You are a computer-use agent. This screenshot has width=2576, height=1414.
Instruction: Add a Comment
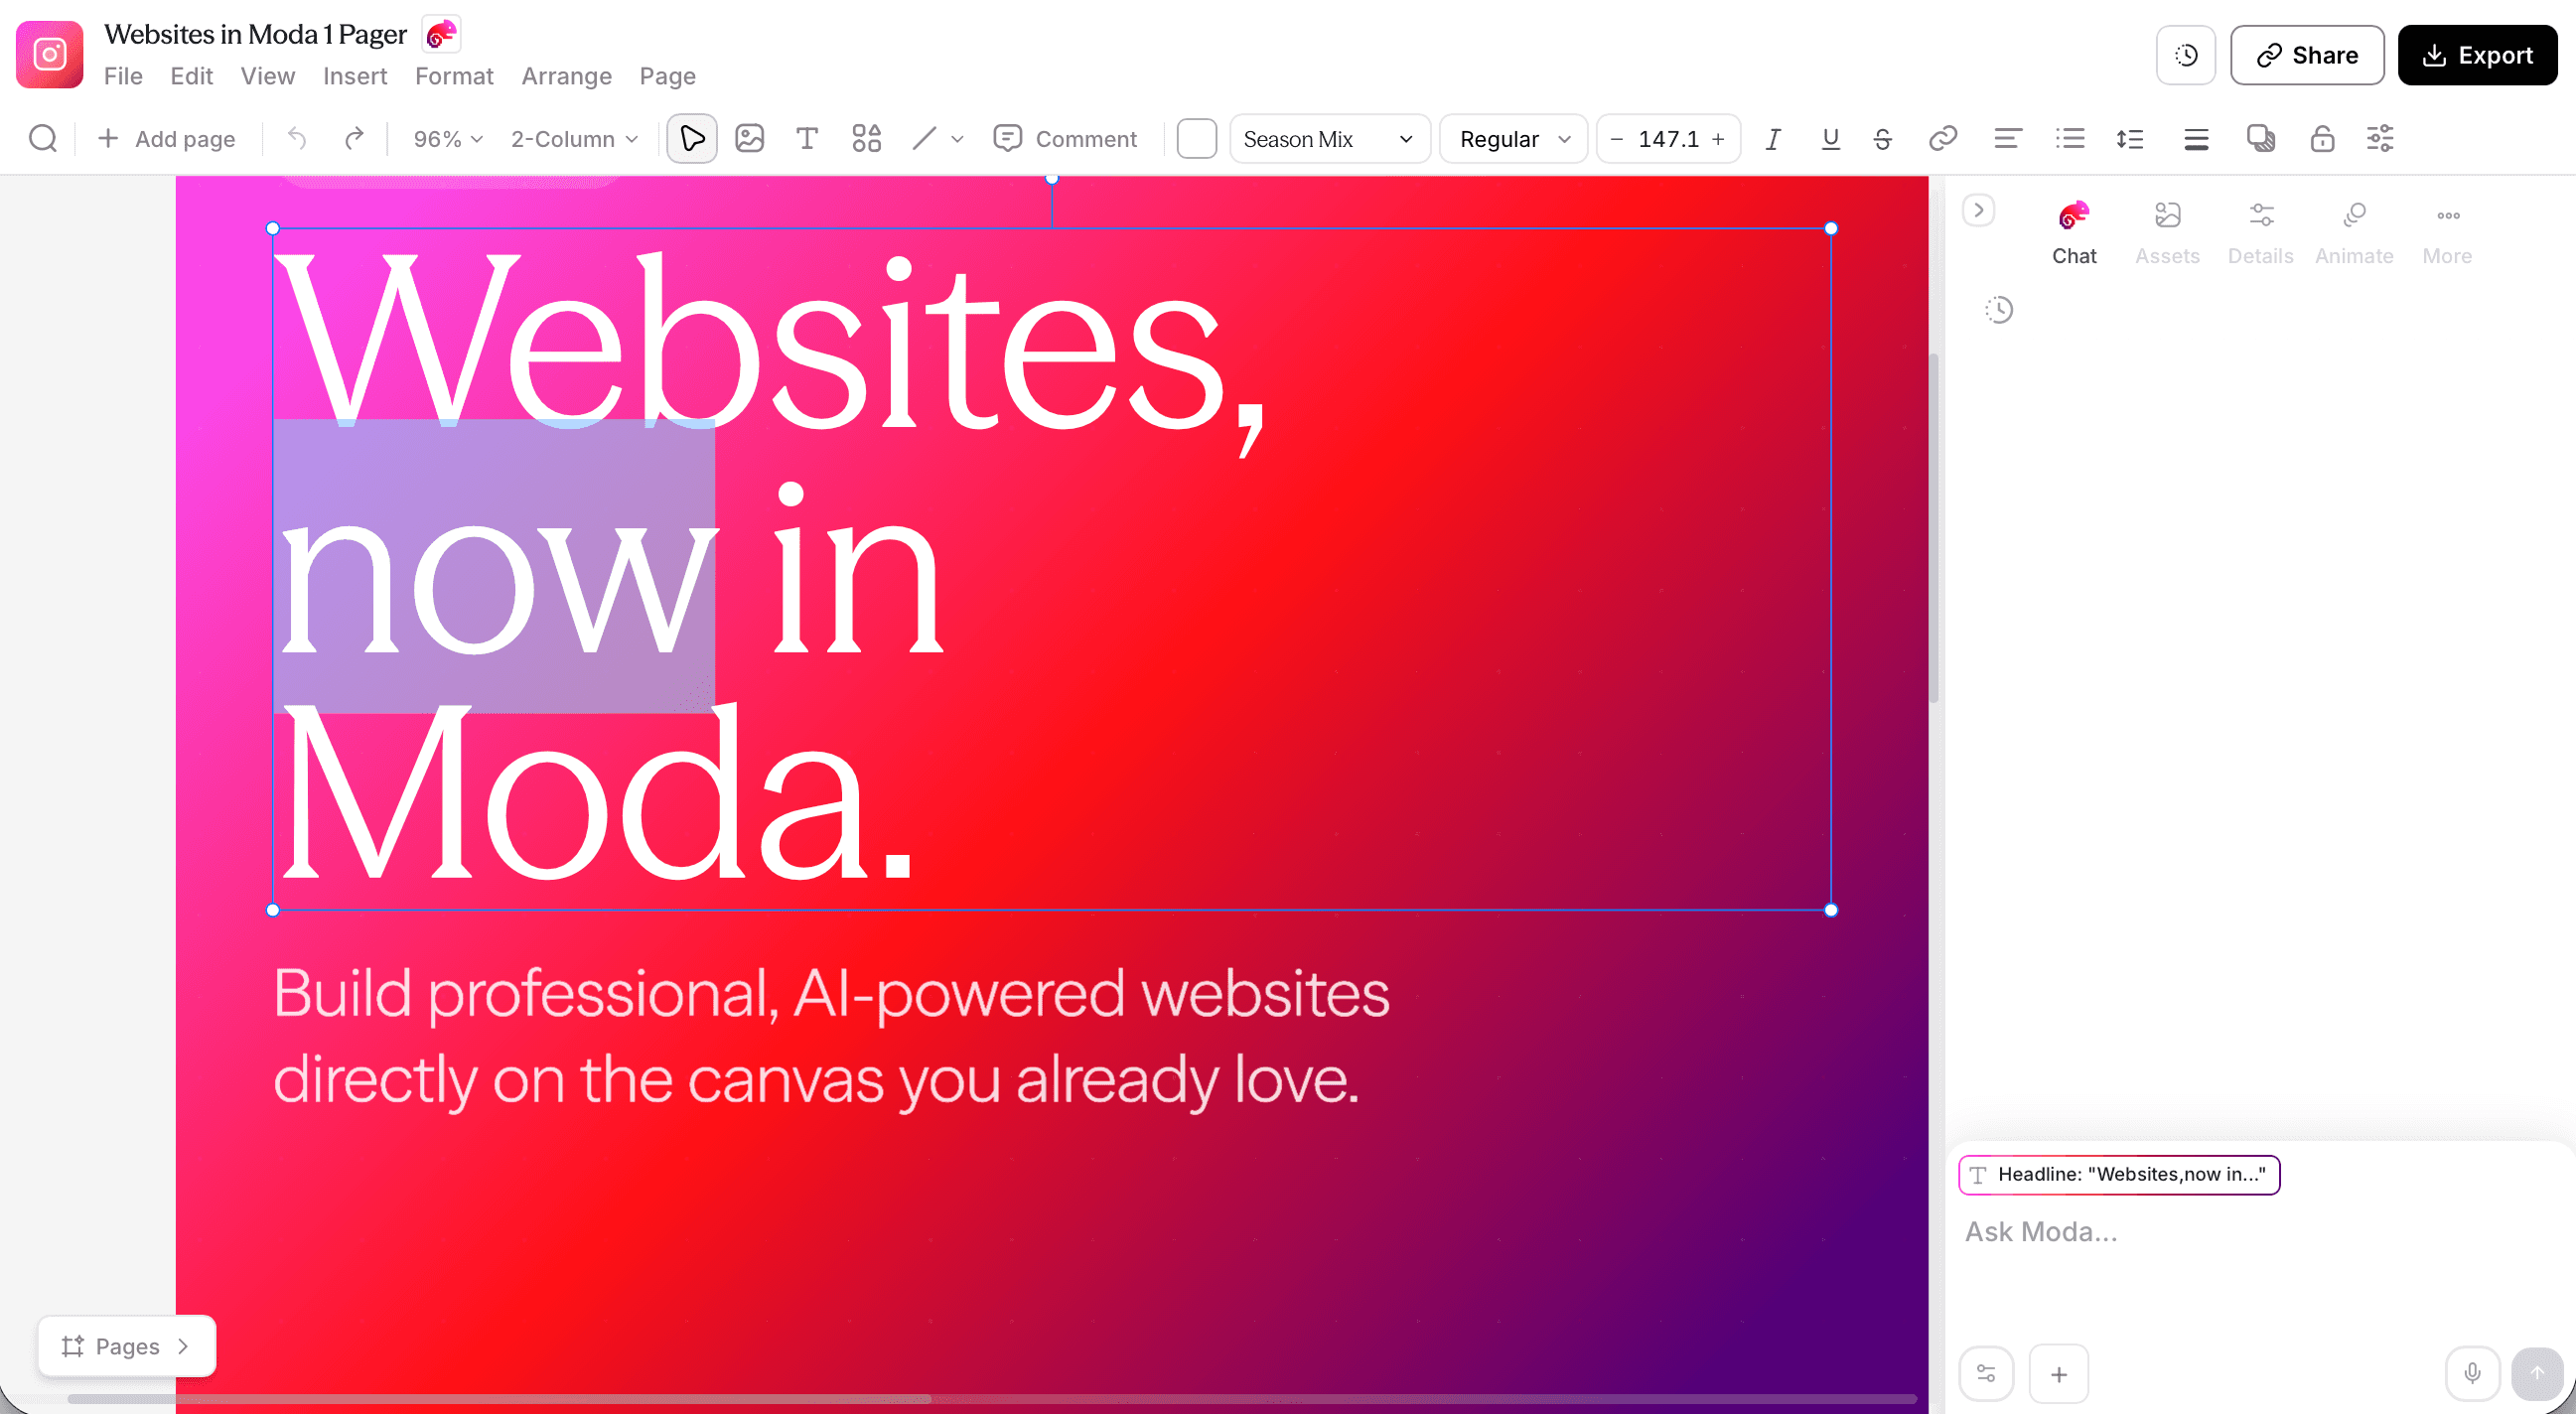1065,138
